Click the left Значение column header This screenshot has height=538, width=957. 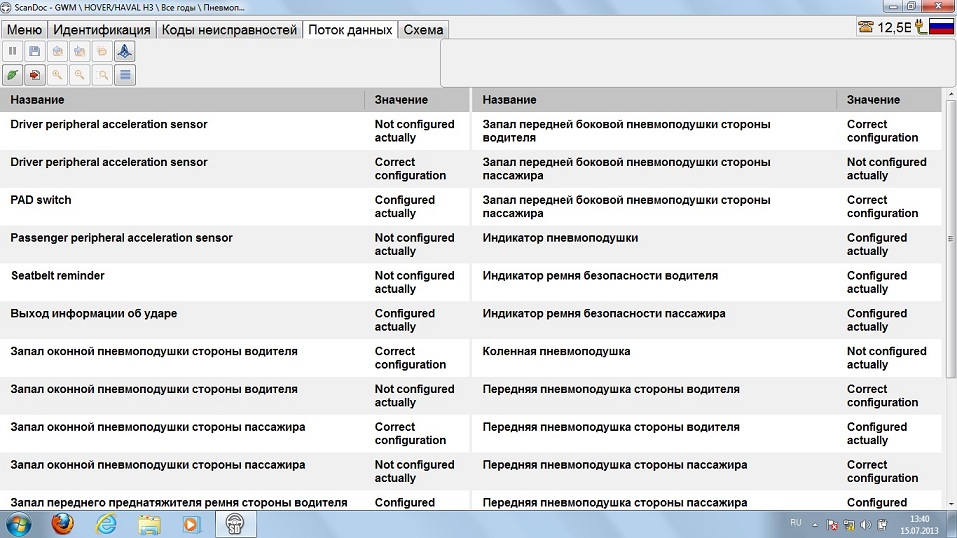click(x=417, y=100)
